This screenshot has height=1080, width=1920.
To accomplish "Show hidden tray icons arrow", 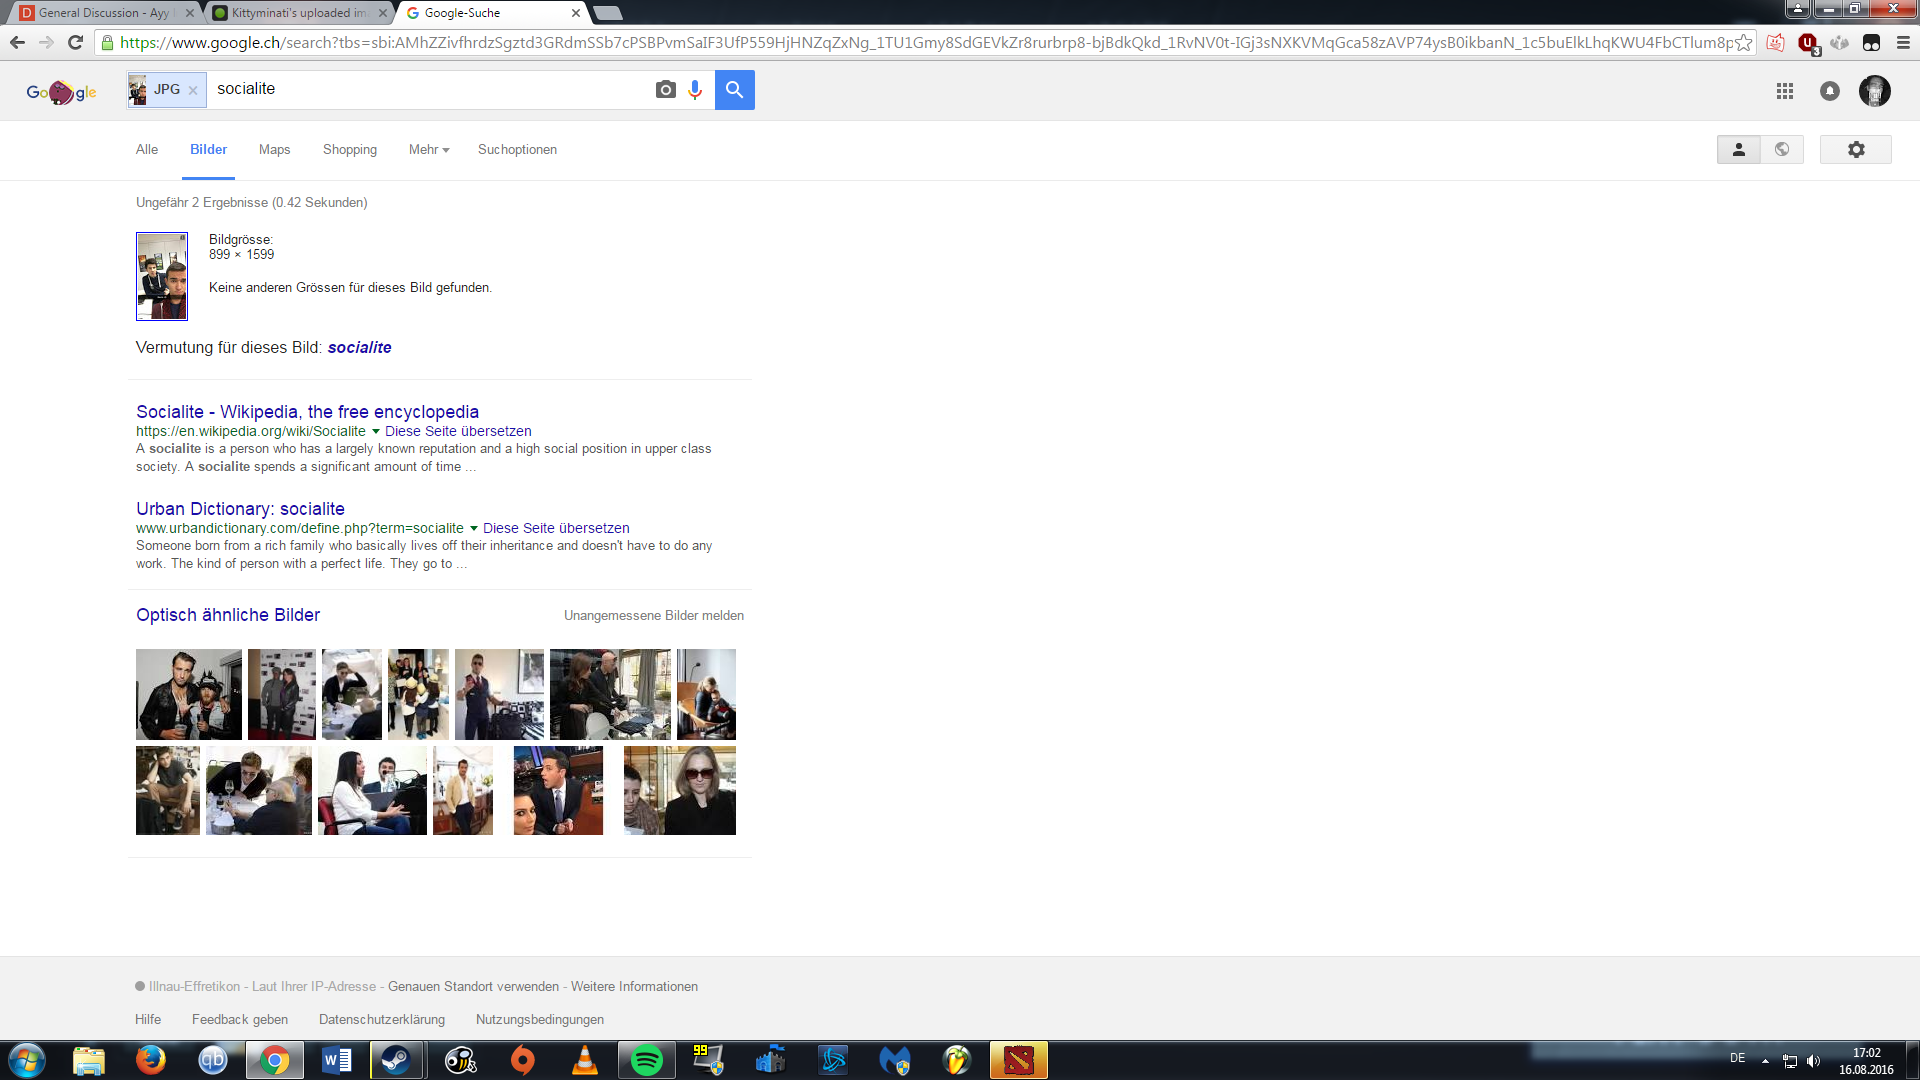I will (x=1765, y=1061).
